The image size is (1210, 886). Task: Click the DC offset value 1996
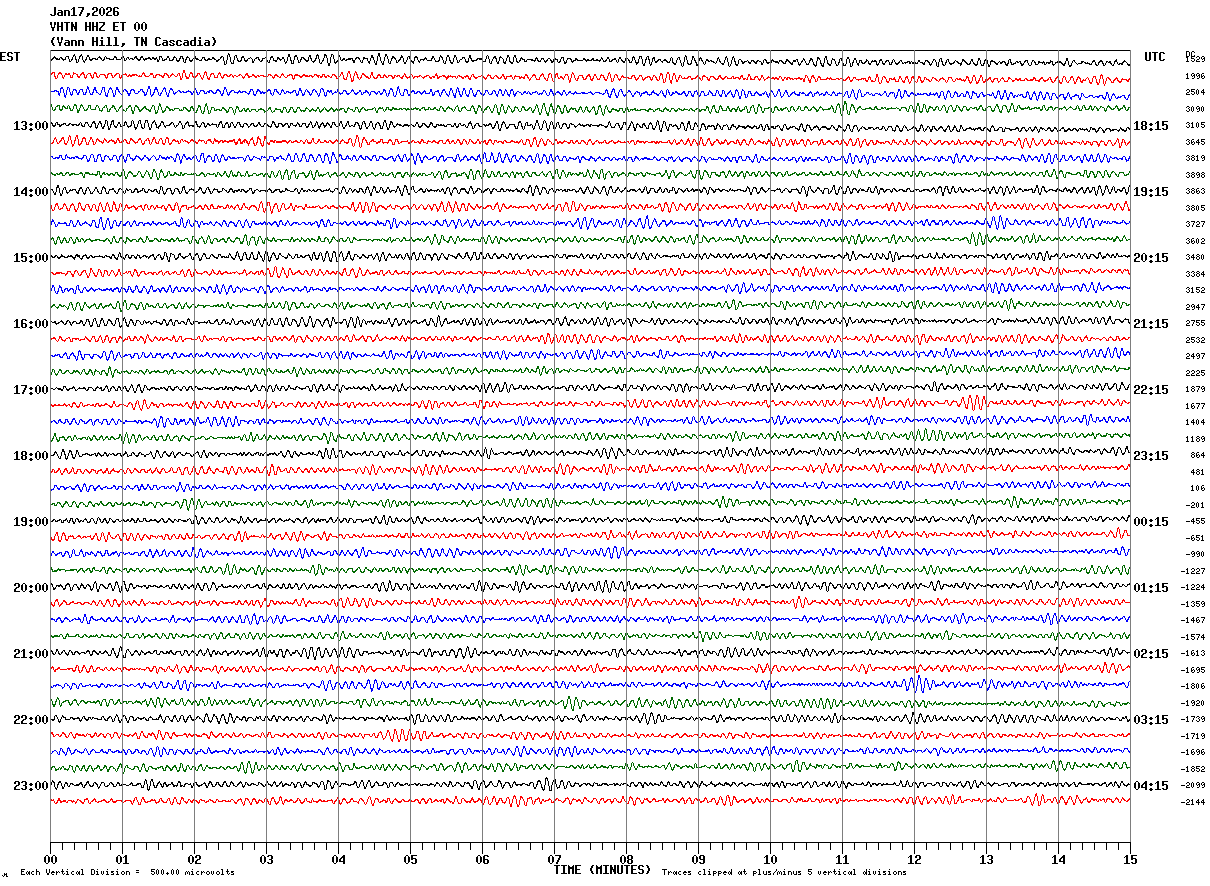(x=1195, y=76)
